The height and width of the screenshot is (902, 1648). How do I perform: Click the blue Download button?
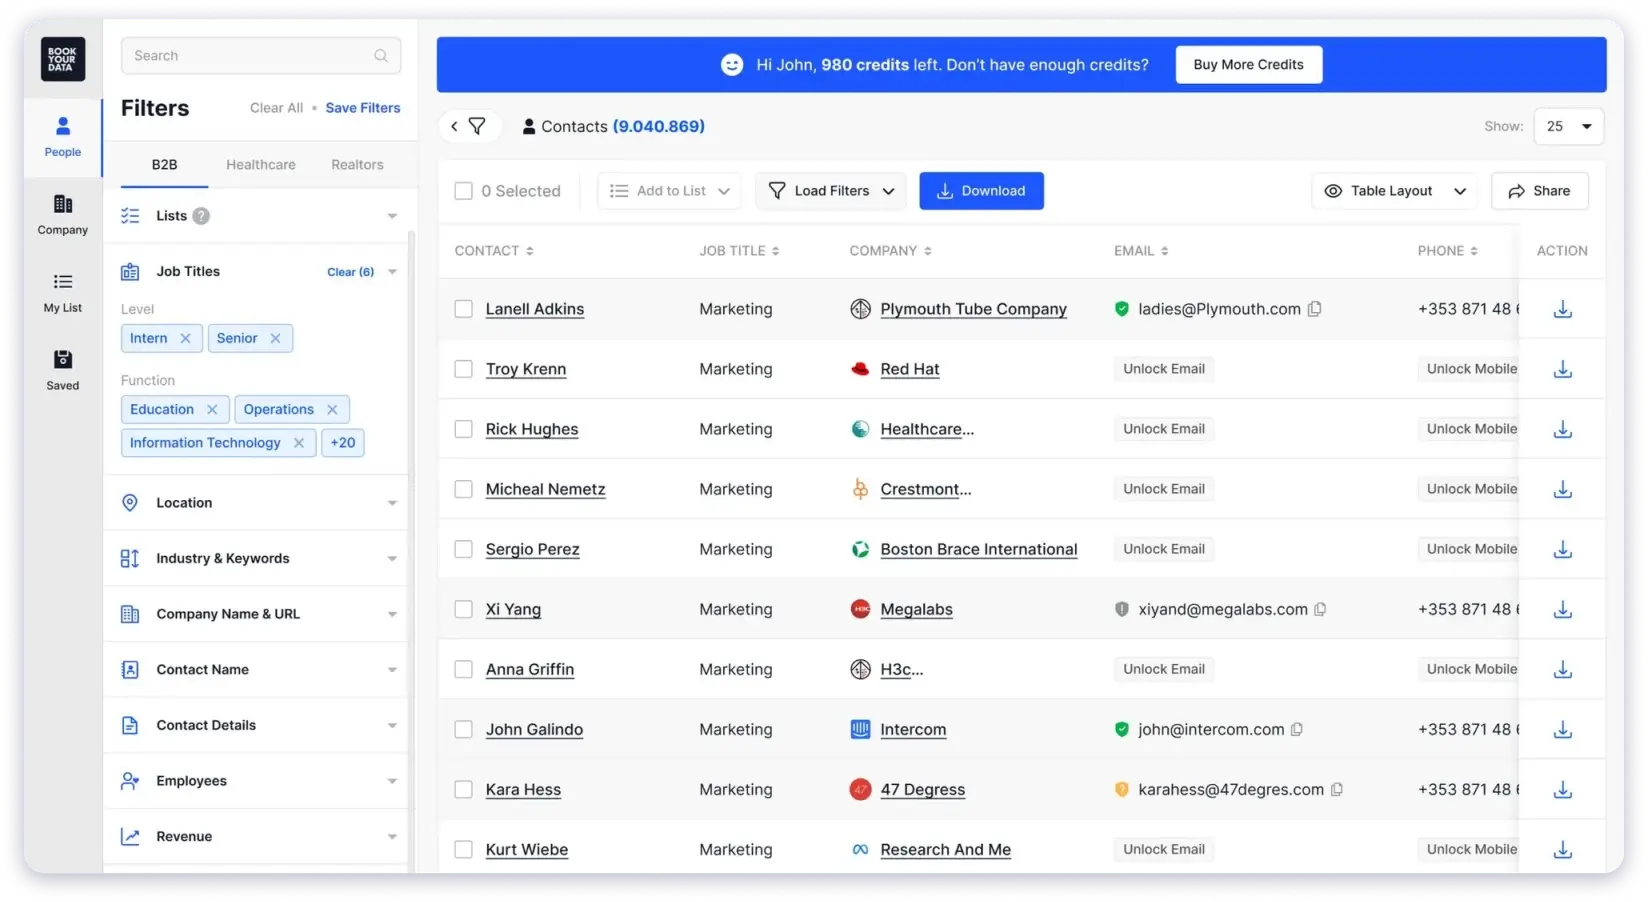pos(981,191)
